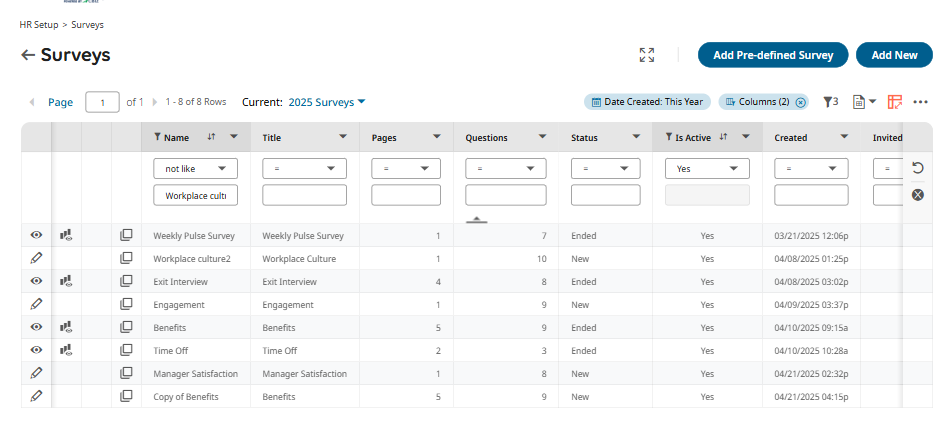Viewport: 952px width, 448px height.
Task: Clear filters with the circled X icon
Action: click(918, 195)
